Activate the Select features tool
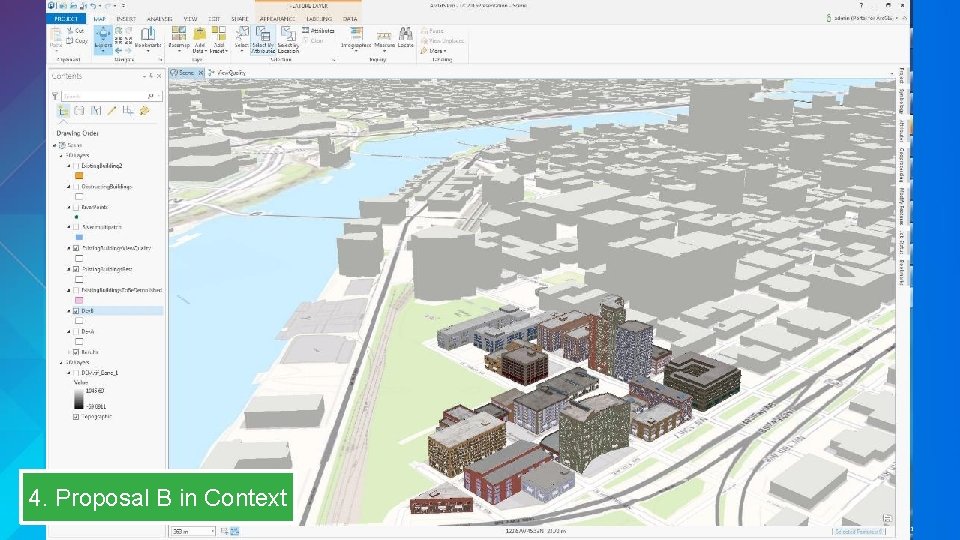960x540 pixels. click(242, 38)
